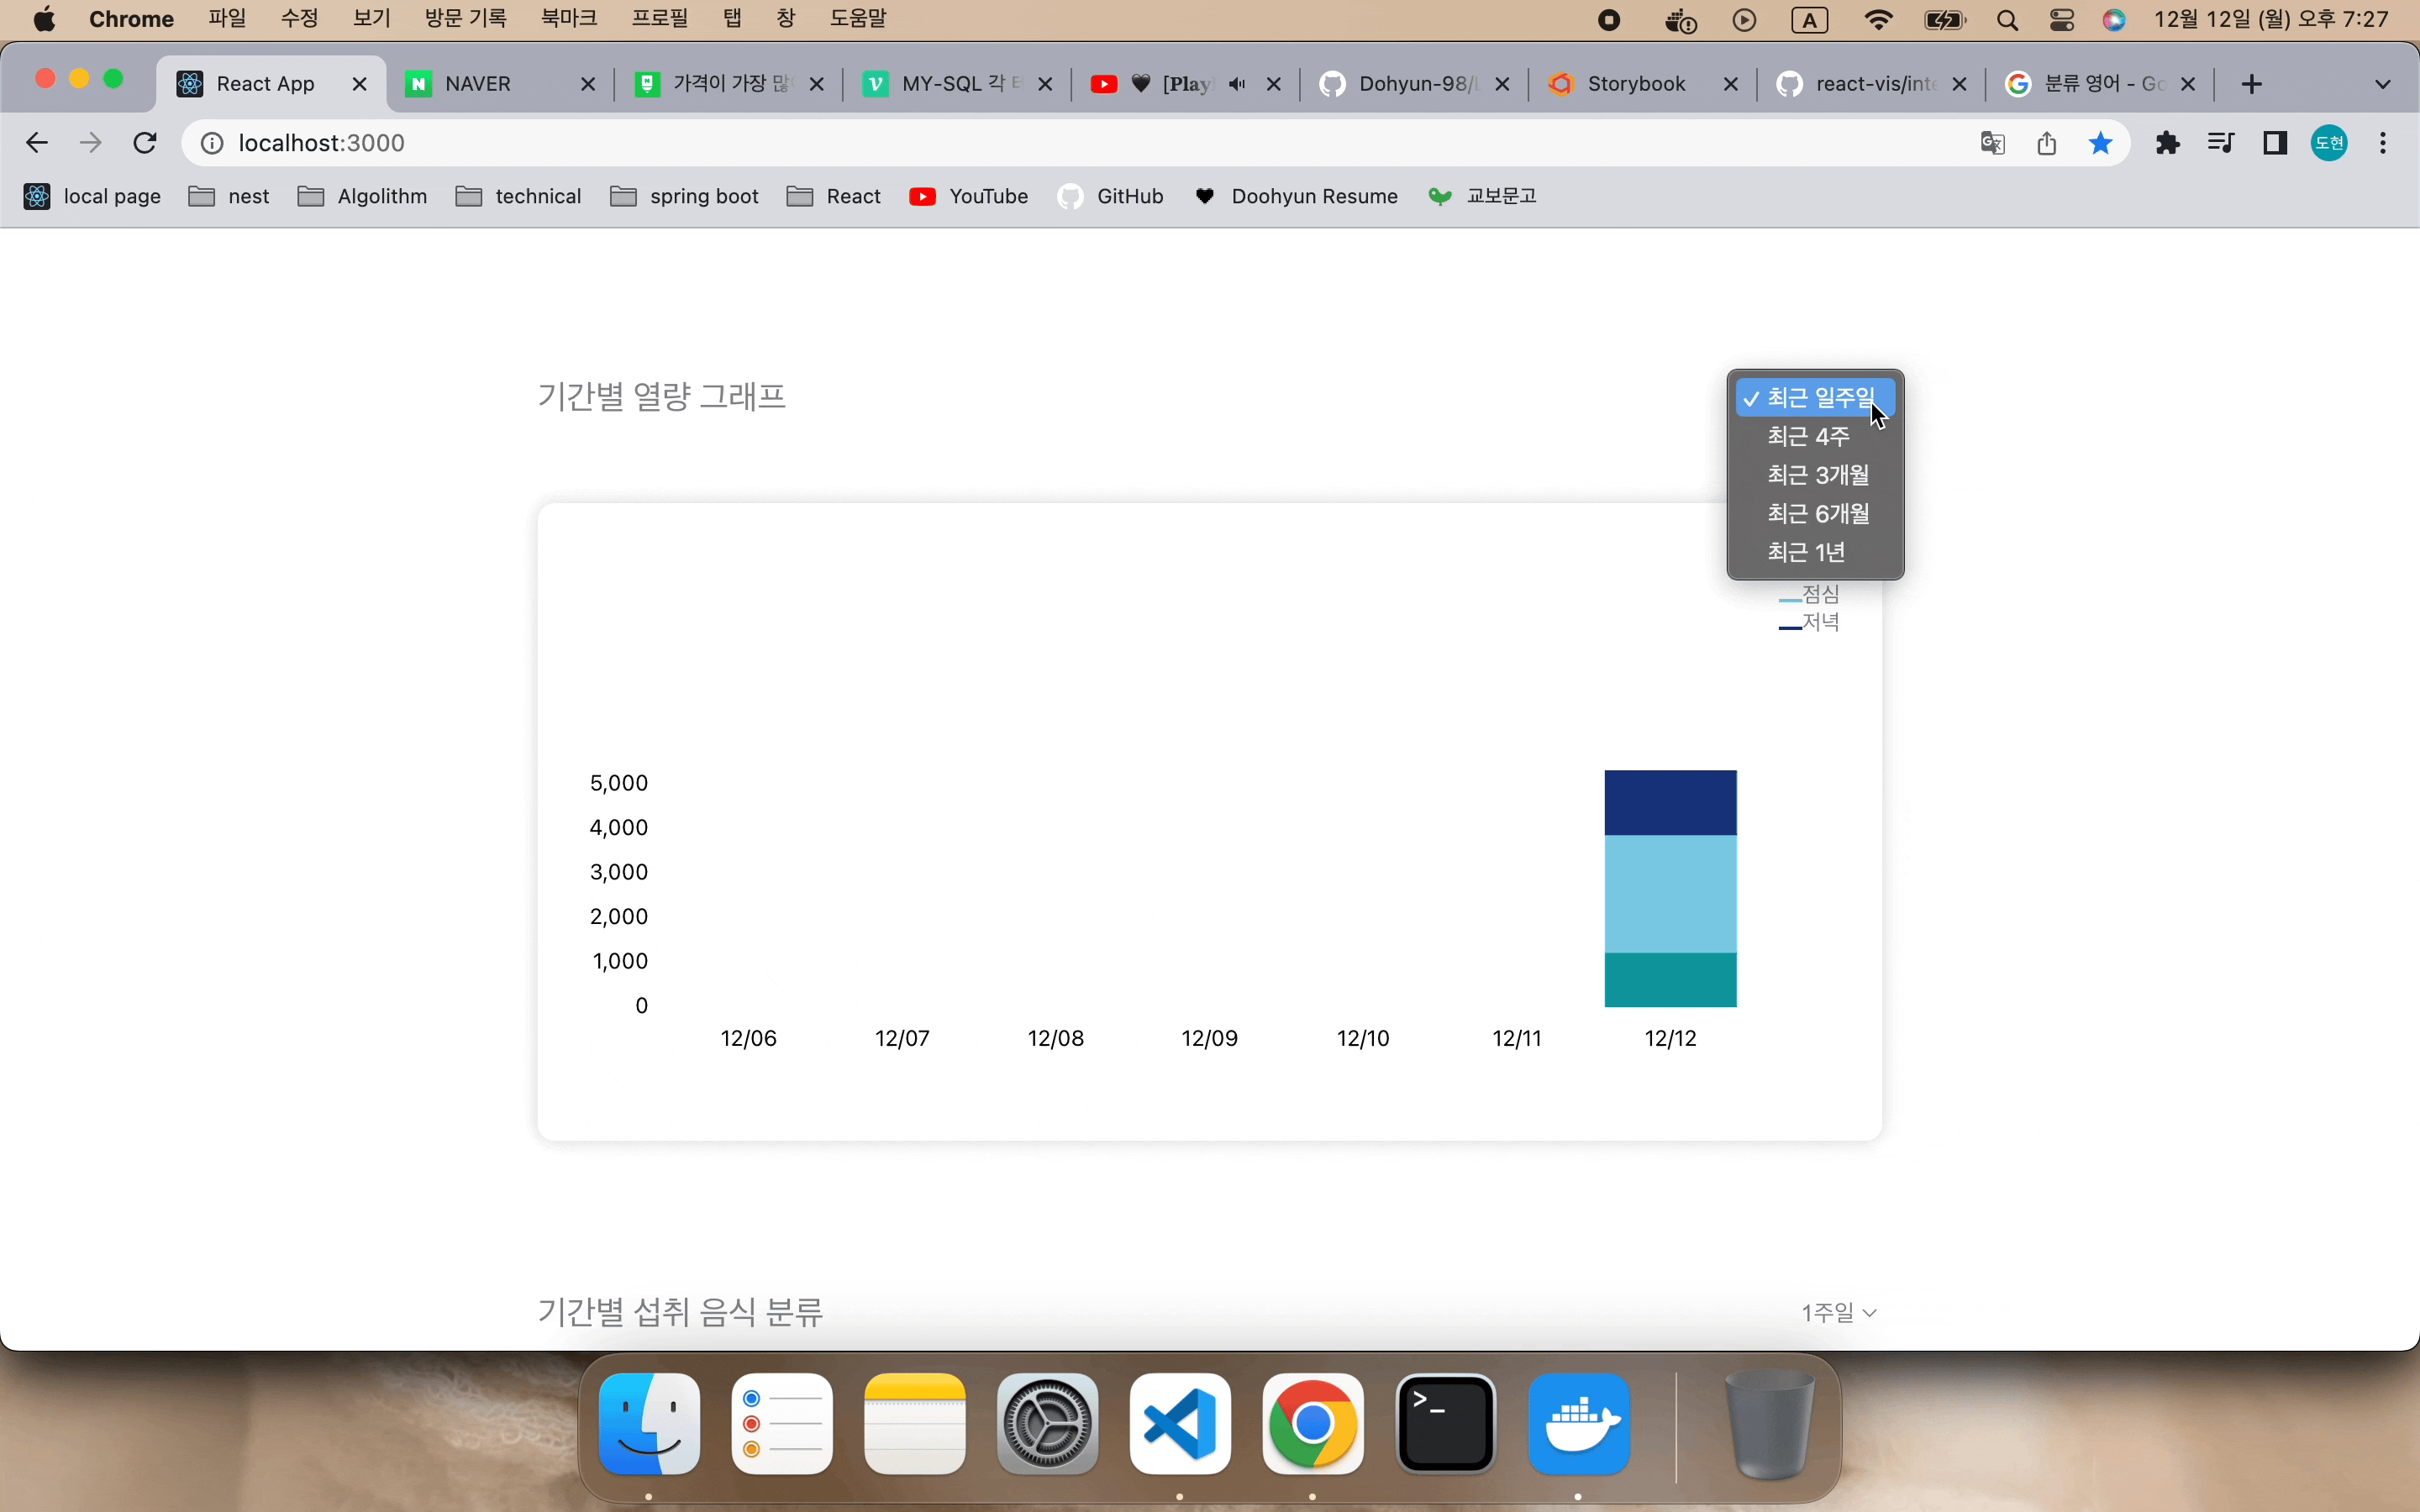Click the dark navy bar segment
The height and width of the screenshot is (1512, 2420).
1670,802
